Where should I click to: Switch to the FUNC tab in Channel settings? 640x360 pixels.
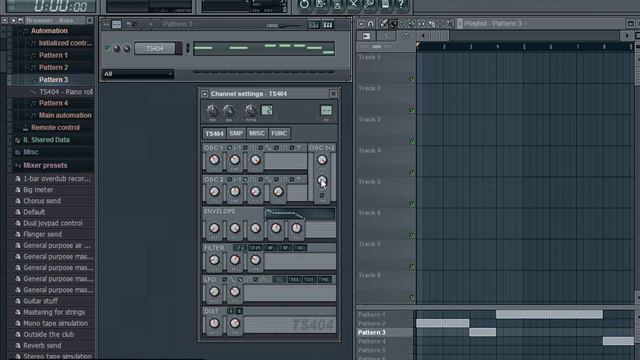coord(279,133)
